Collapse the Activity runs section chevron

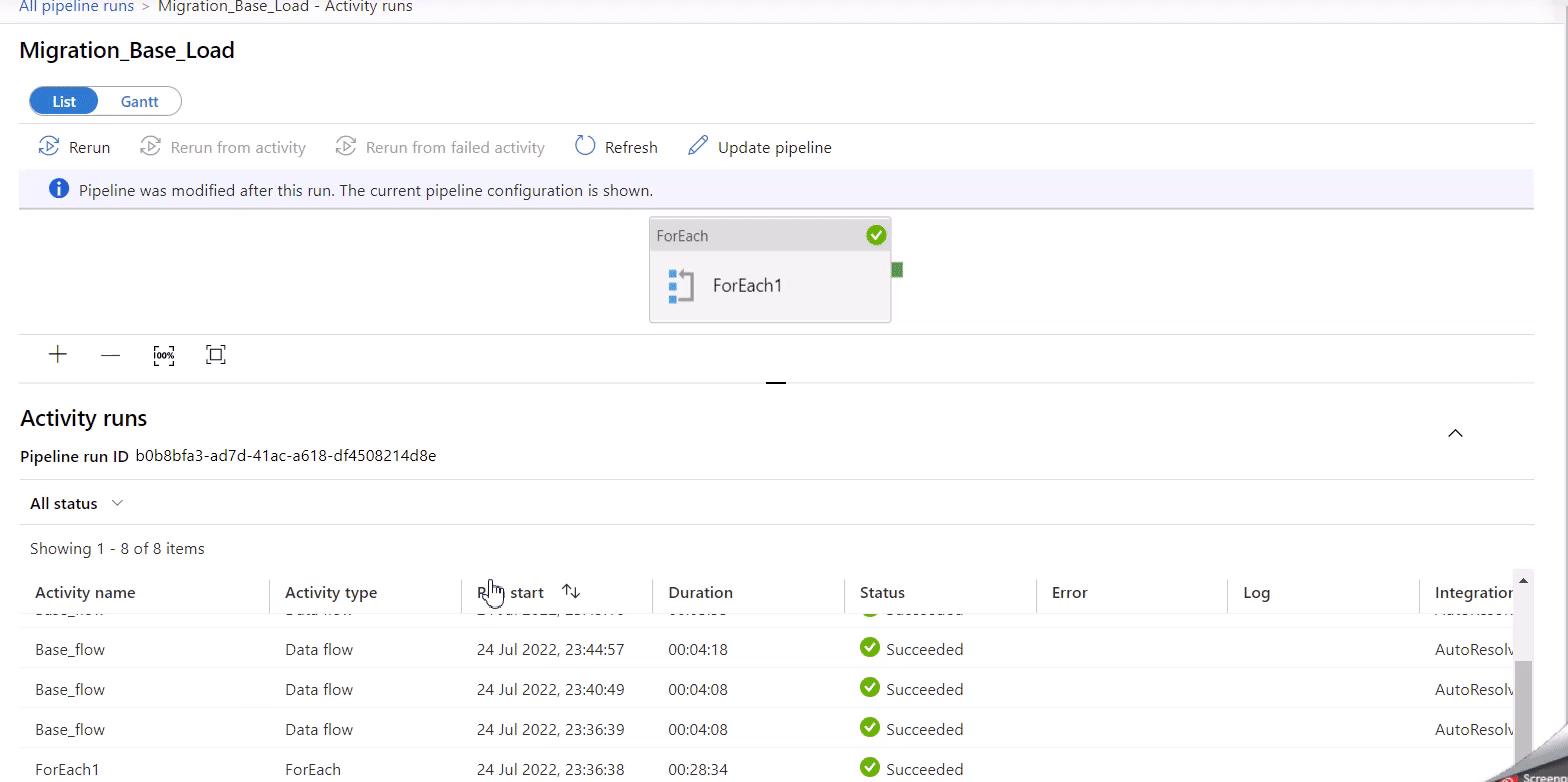1456,433
